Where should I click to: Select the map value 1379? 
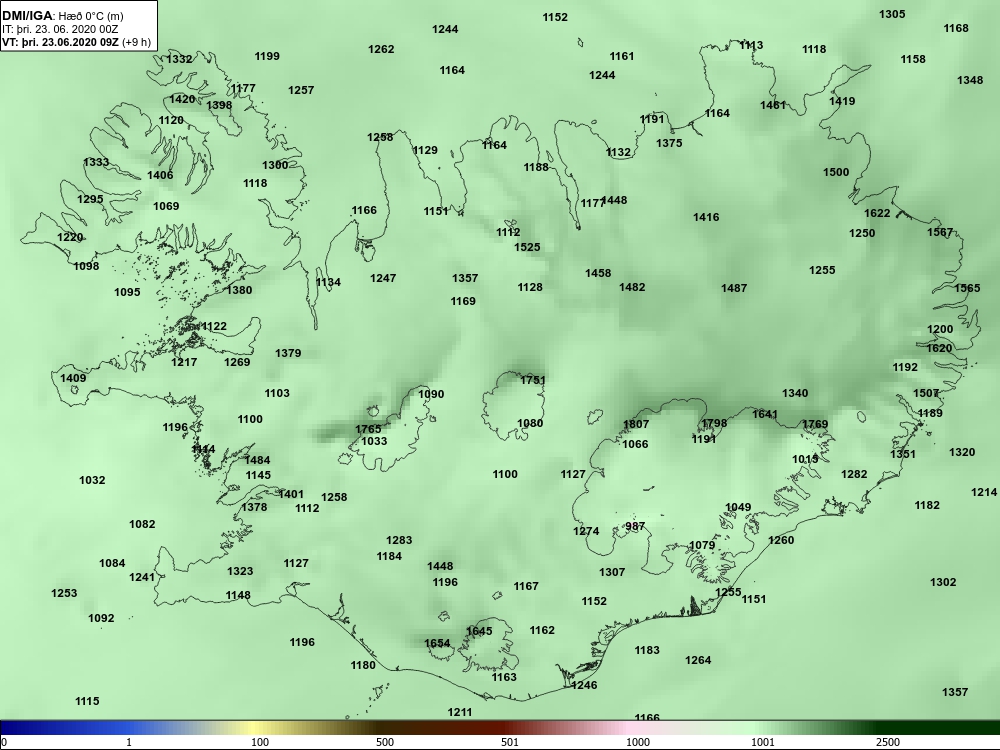288,353
